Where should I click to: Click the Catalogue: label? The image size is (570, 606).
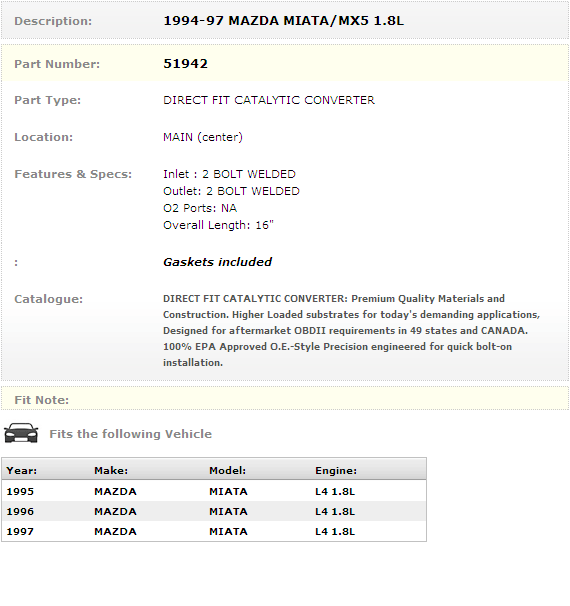pyautogui.click(x=49, y=299)
